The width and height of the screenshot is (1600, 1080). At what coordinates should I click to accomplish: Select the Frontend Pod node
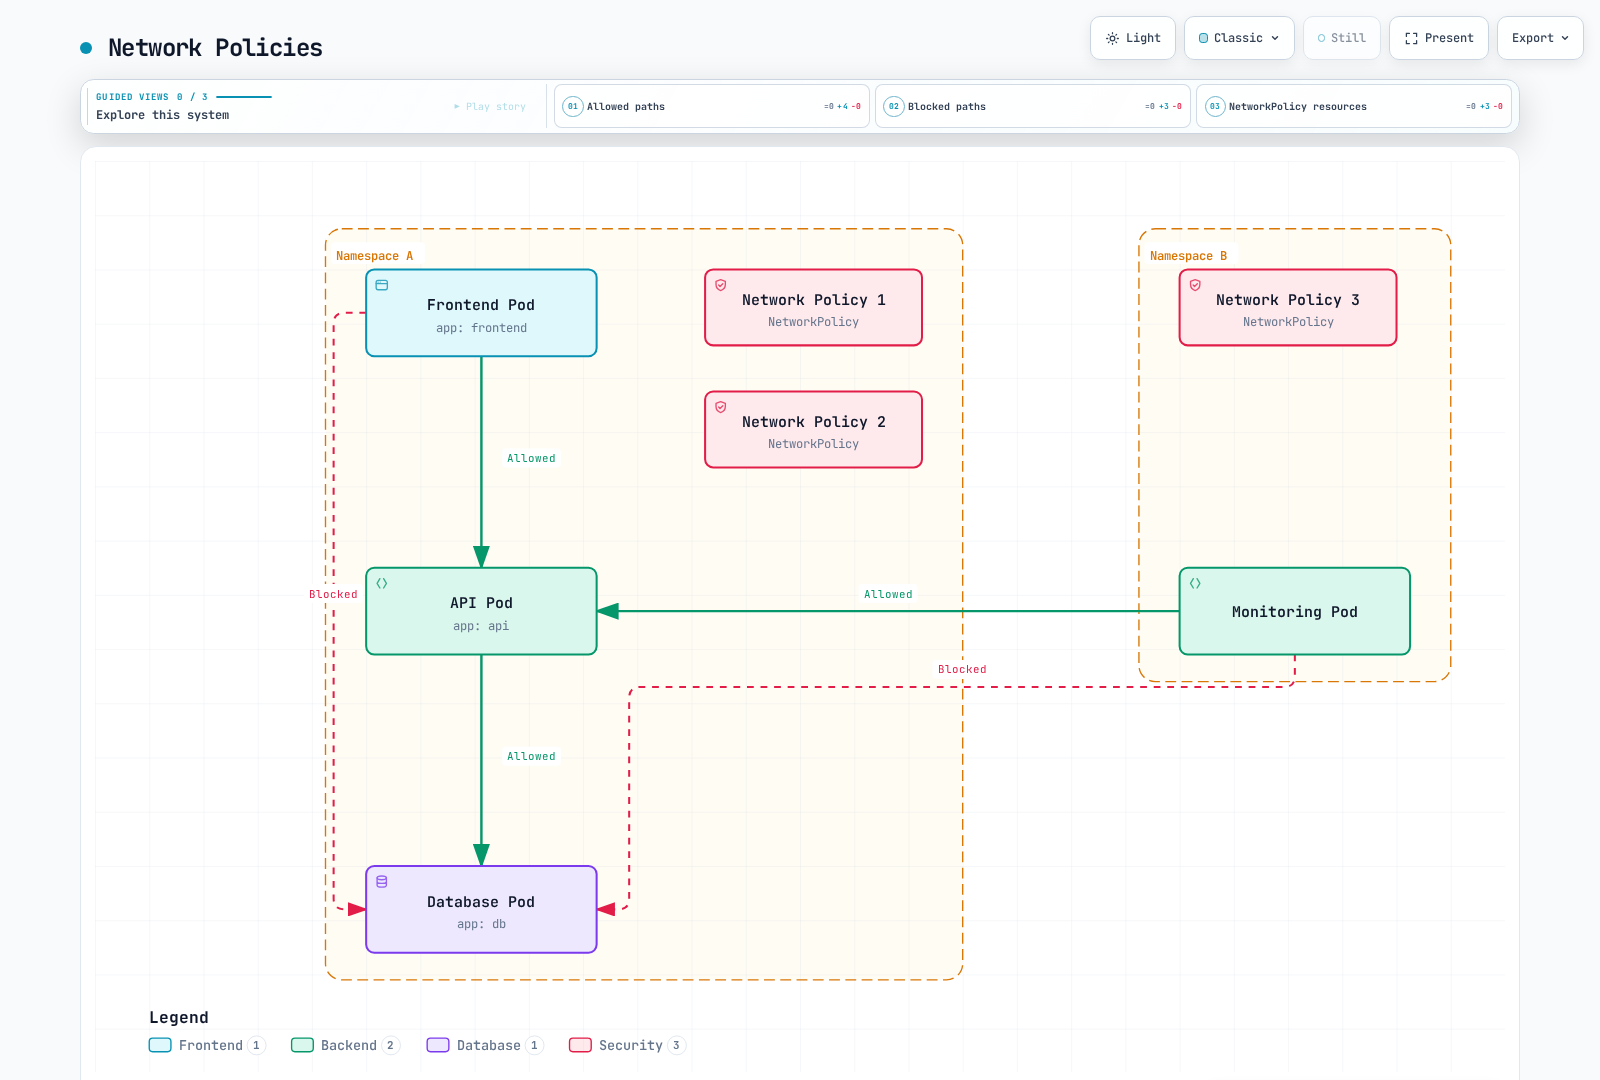(x=481, y=313)
